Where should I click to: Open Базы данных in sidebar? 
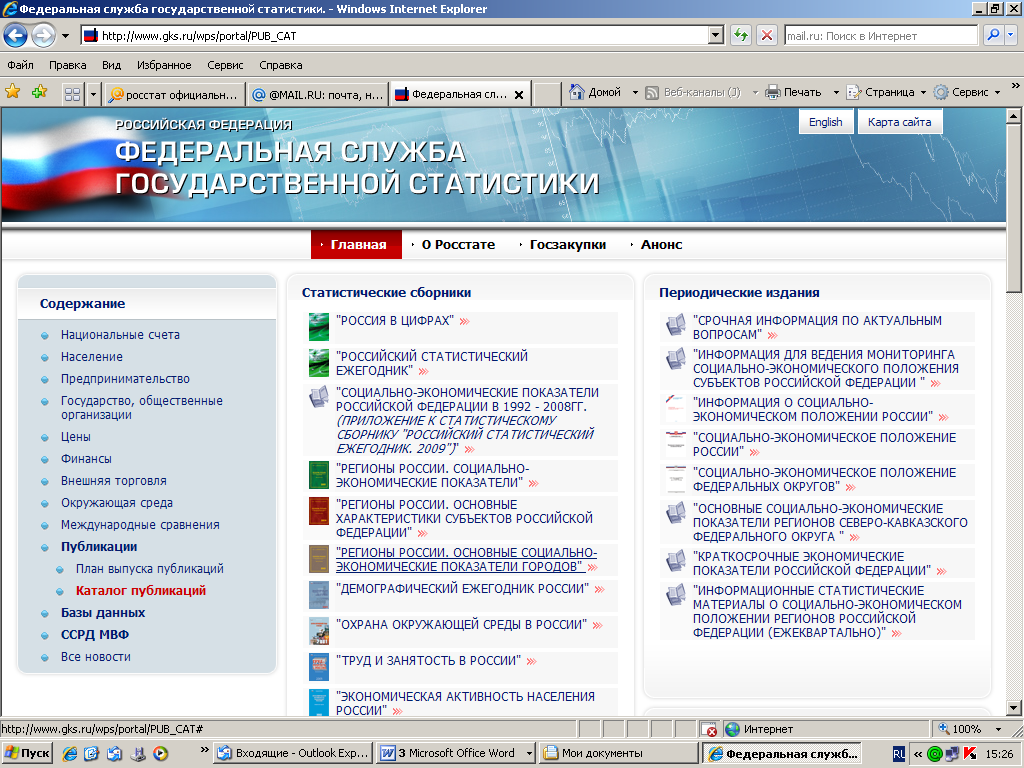point(103,613)
